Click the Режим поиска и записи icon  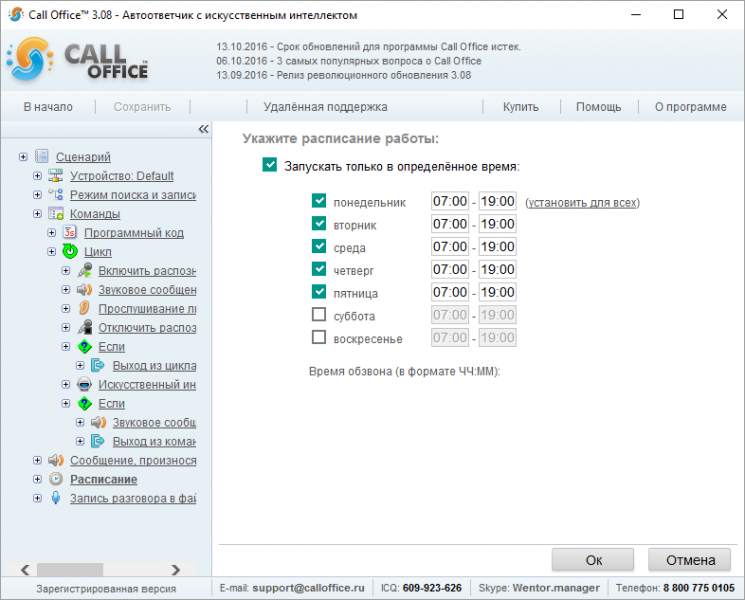tap(56, 194)
